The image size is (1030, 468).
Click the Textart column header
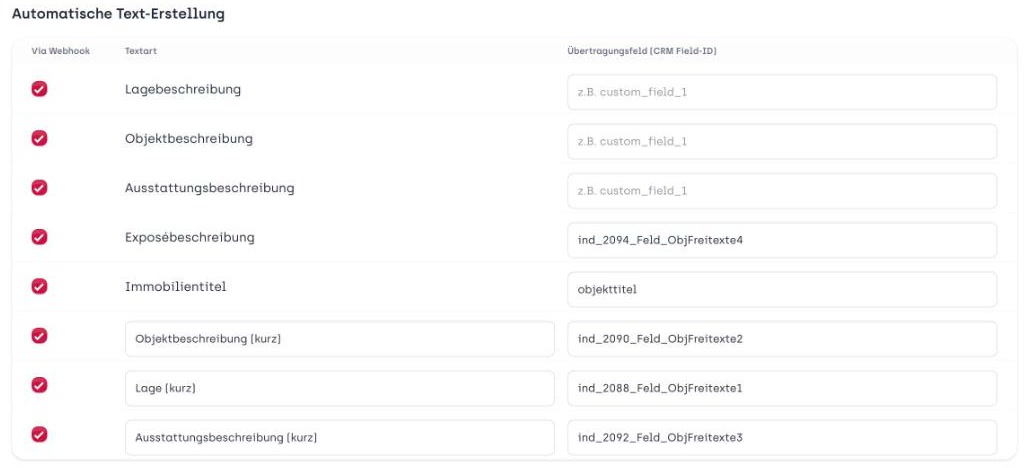[x=141, y=51]
